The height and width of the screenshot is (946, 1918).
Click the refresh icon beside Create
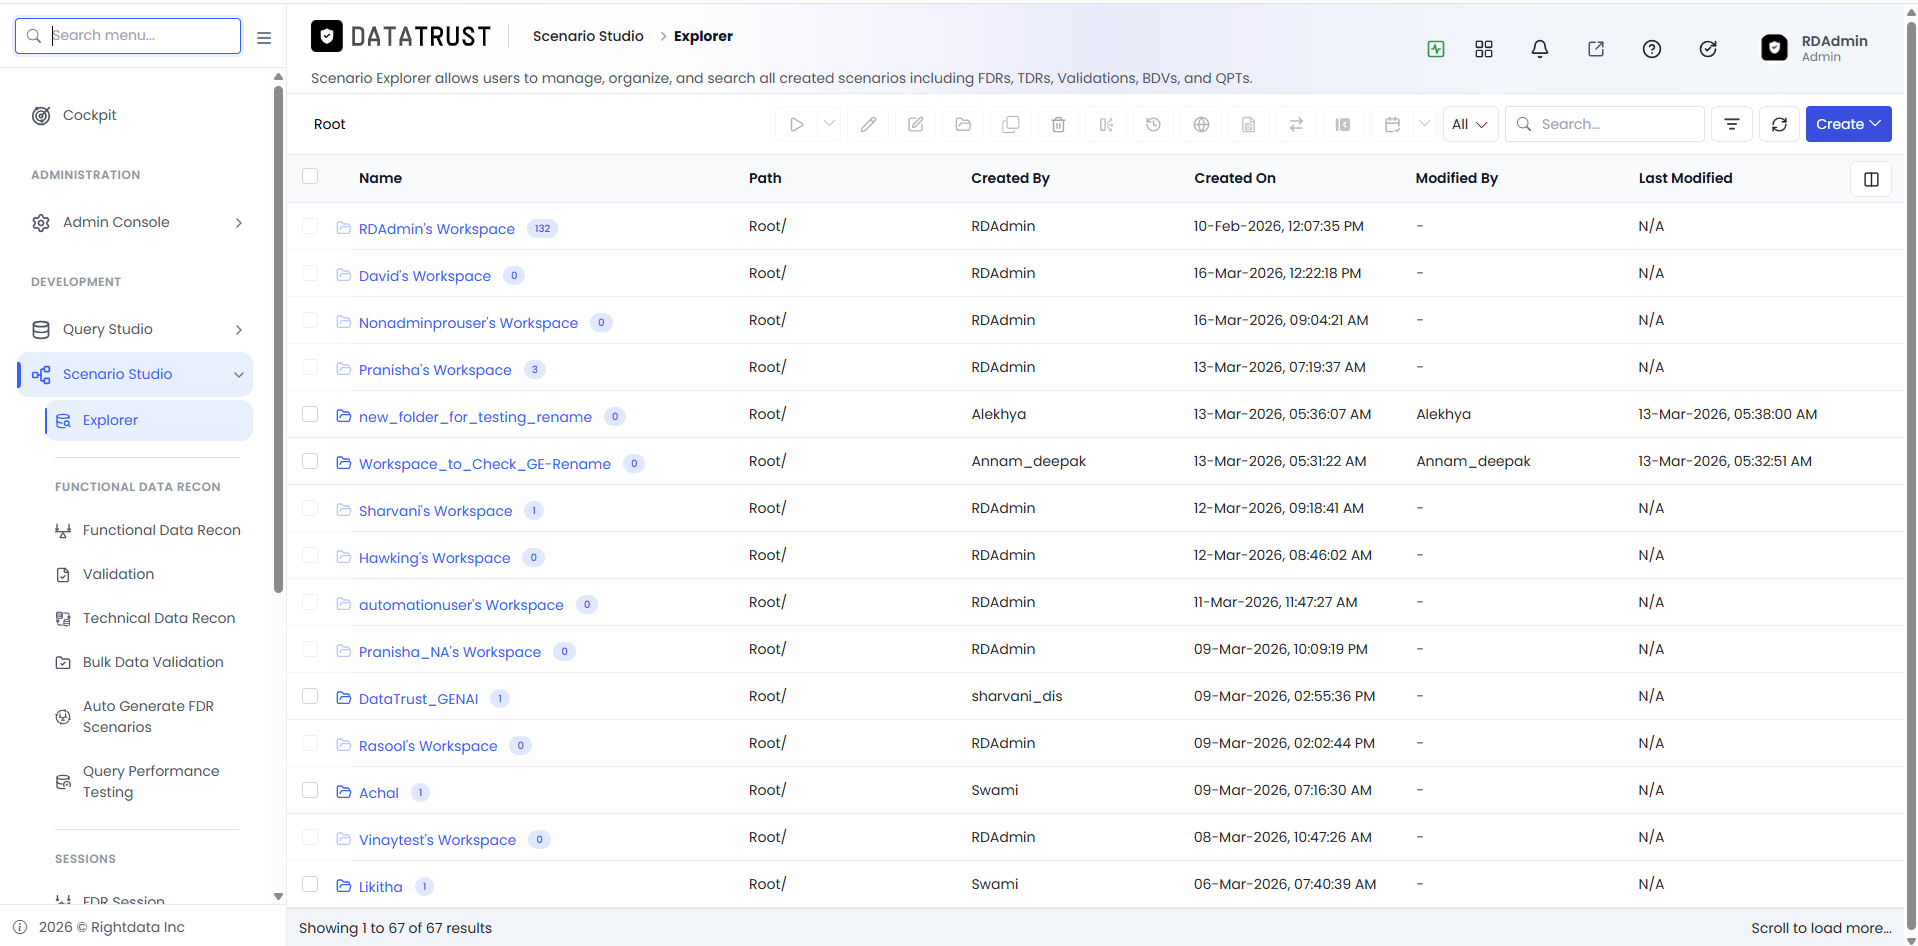1779,124
